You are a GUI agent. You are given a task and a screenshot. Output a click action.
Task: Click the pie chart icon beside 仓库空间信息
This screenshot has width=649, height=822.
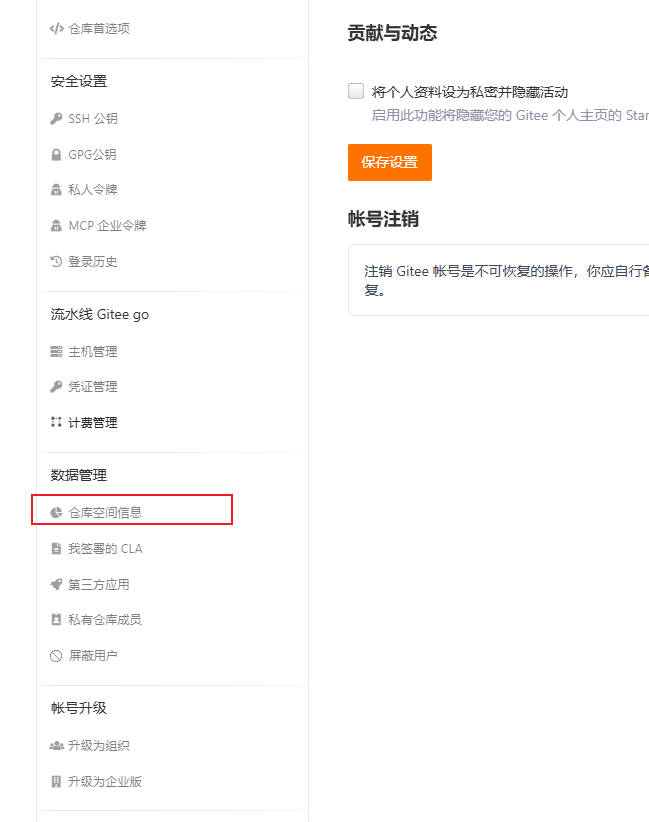tap(56, 513)
